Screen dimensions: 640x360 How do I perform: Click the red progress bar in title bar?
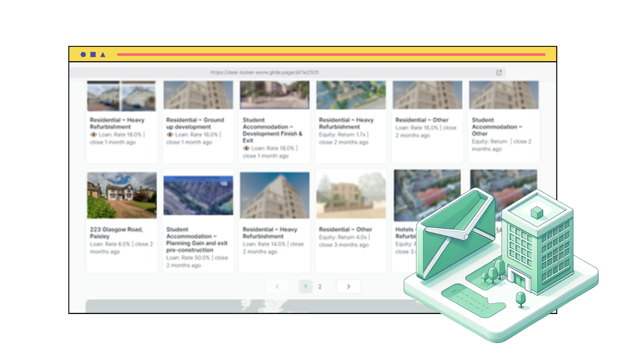(x=331, y=54)
